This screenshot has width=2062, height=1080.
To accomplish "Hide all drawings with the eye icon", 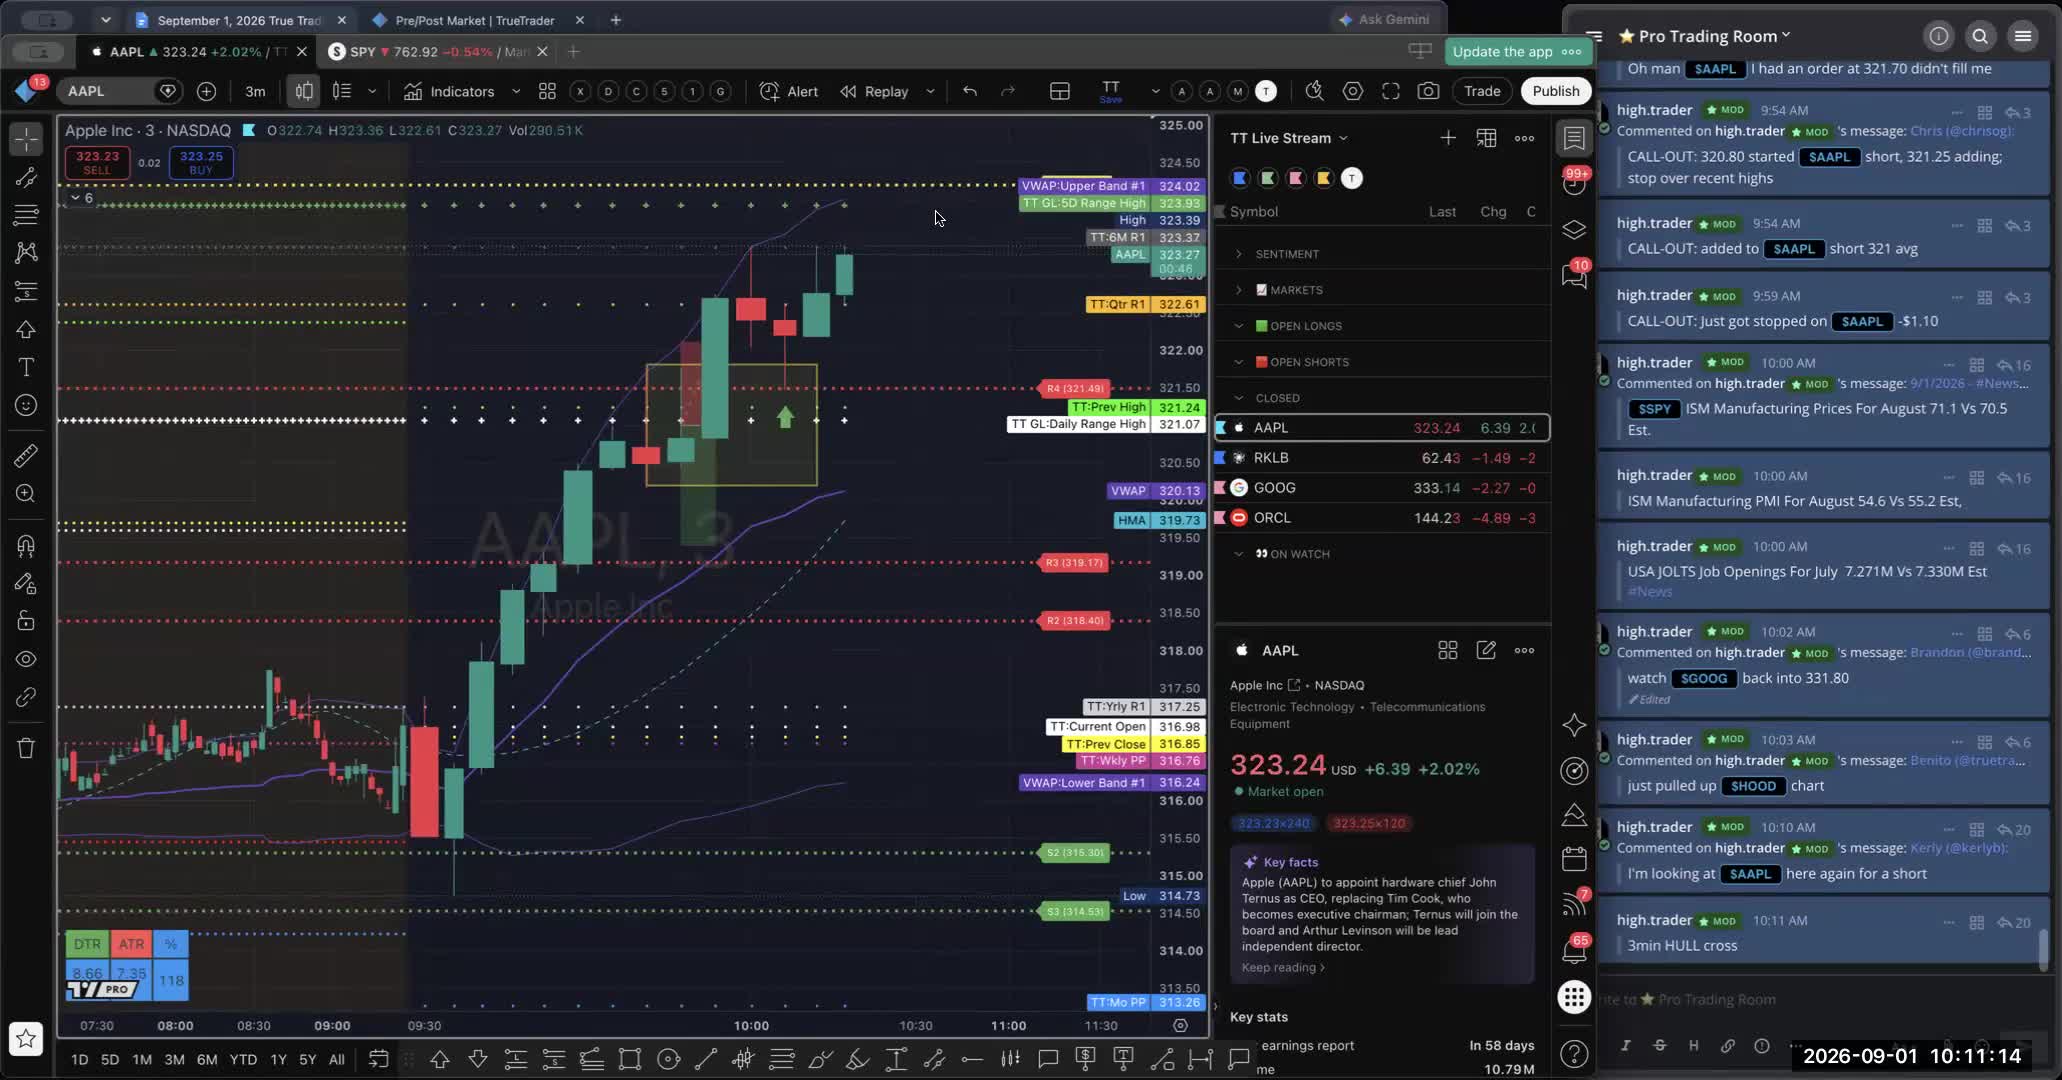I will click(27, 659).
